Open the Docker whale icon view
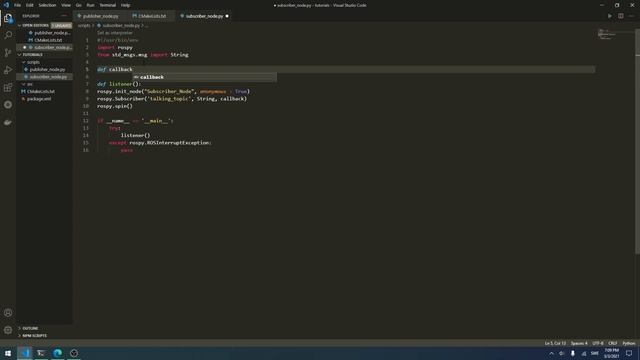 click(8, 122)
